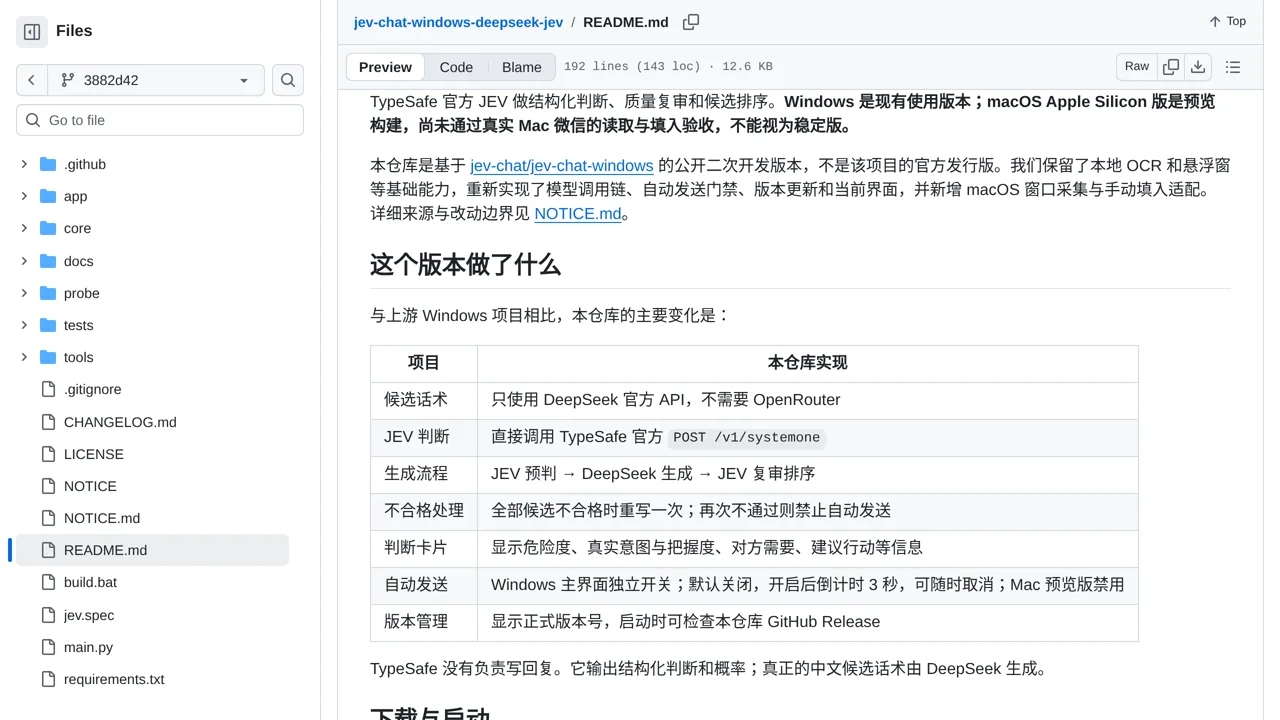Image resolution: width=1280 pixels, height=720 pixels.
Task: Click the 这个版本做了什么 heading
Action: 465,265
